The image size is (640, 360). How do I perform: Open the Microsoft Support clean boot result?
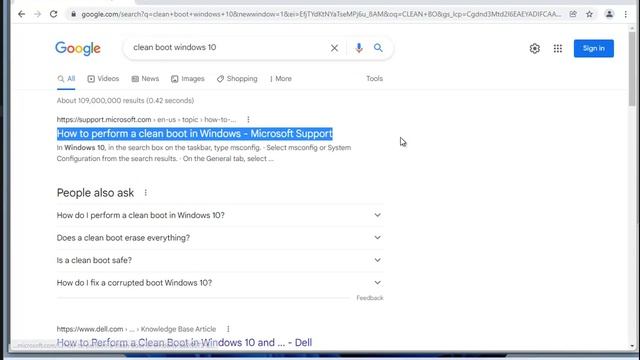[195, 134]
